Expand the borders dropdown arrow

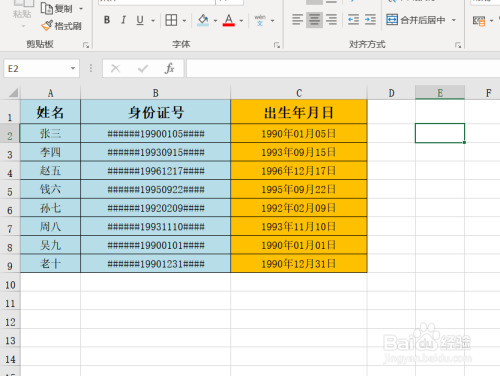(184, 21)
